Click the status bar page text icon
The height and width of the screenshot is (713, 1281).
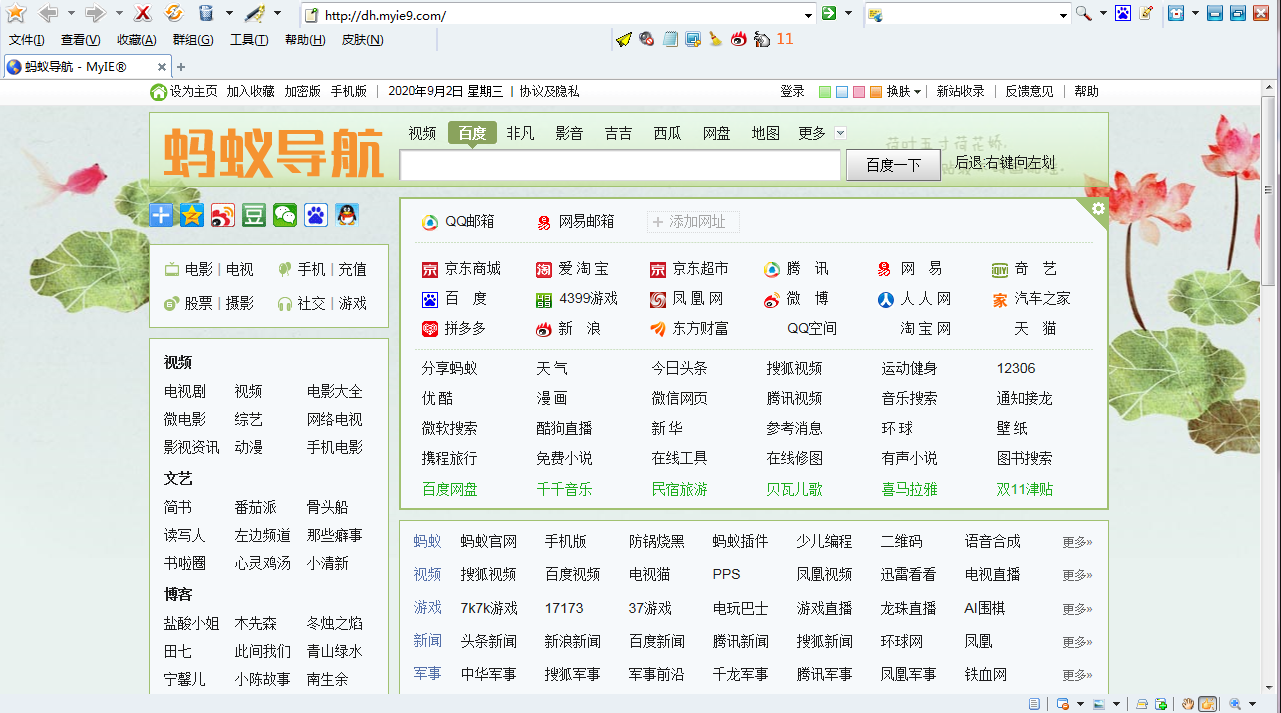(1034, 704)
